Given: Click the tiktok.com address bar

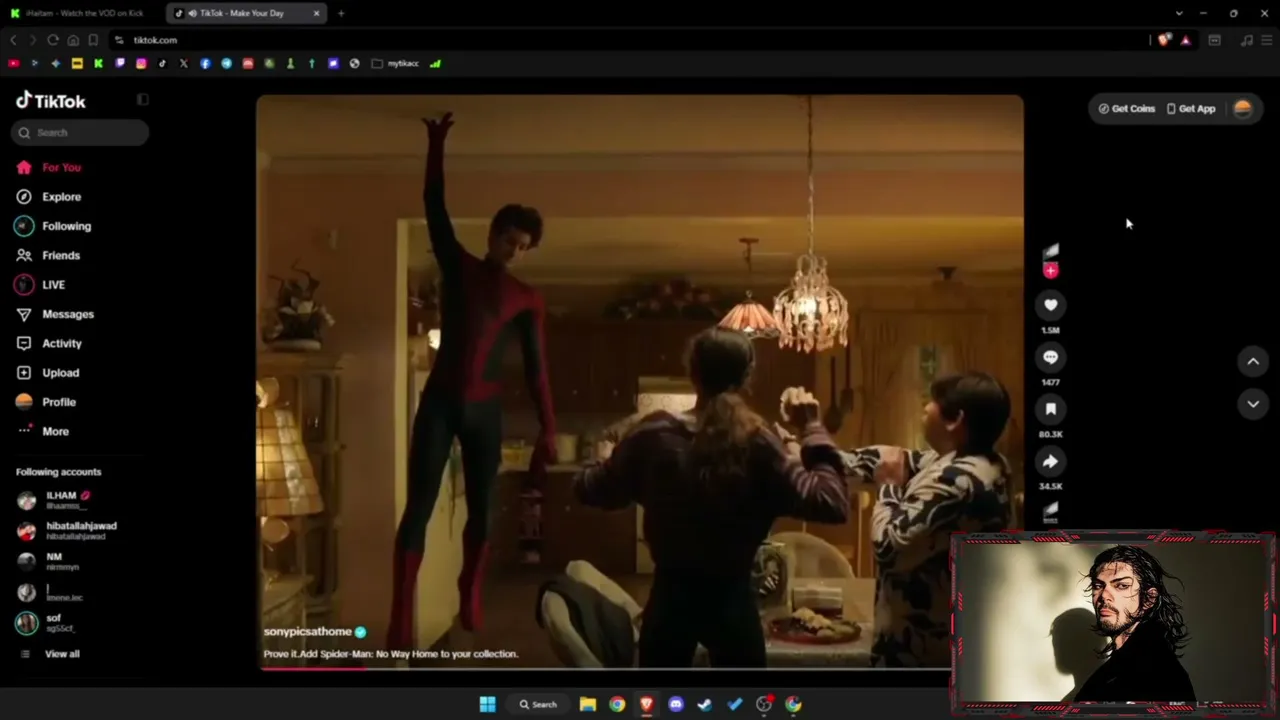Looking at the screenshot, I should point(630,40).
